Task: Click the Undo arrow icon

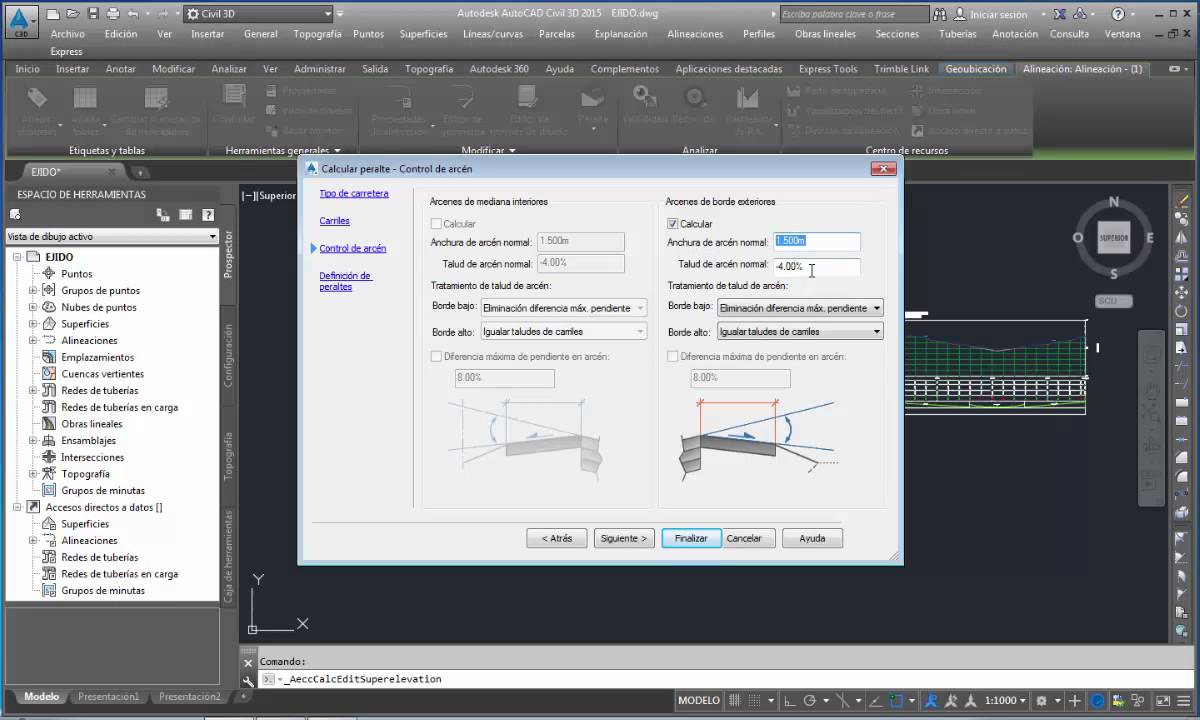Action: 133,14
